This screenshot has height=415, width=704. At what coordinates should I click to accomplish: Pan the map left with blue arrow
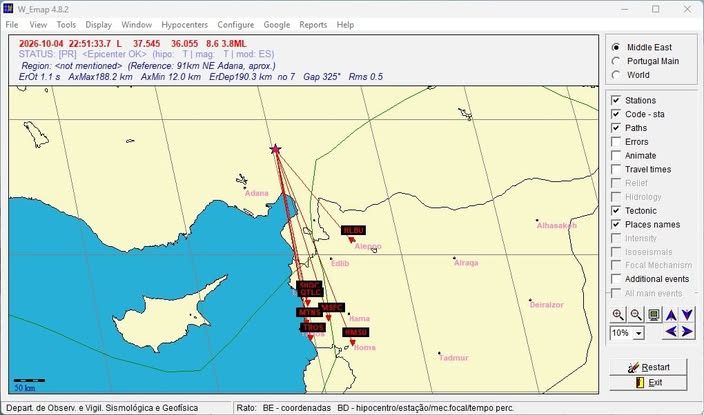pyautogui.click(x=671, y=331)
